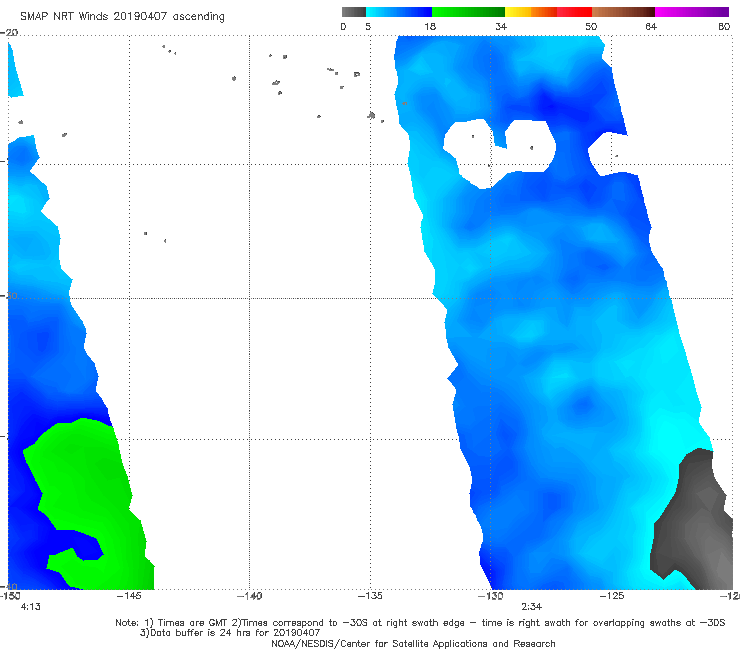Viewport: 740px width, 650px height.
Task: Click the color bar label '5'
Action: [x=368, y=26]
